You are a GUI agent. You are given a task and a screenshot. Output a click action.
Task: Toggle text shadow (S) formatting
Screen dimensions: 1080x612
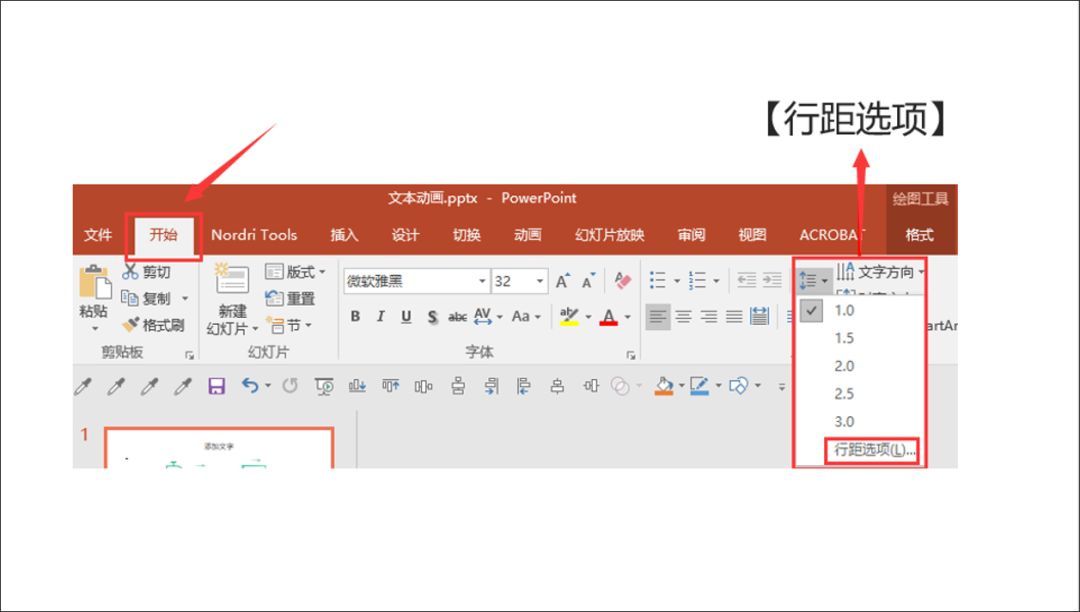(432, 317)
